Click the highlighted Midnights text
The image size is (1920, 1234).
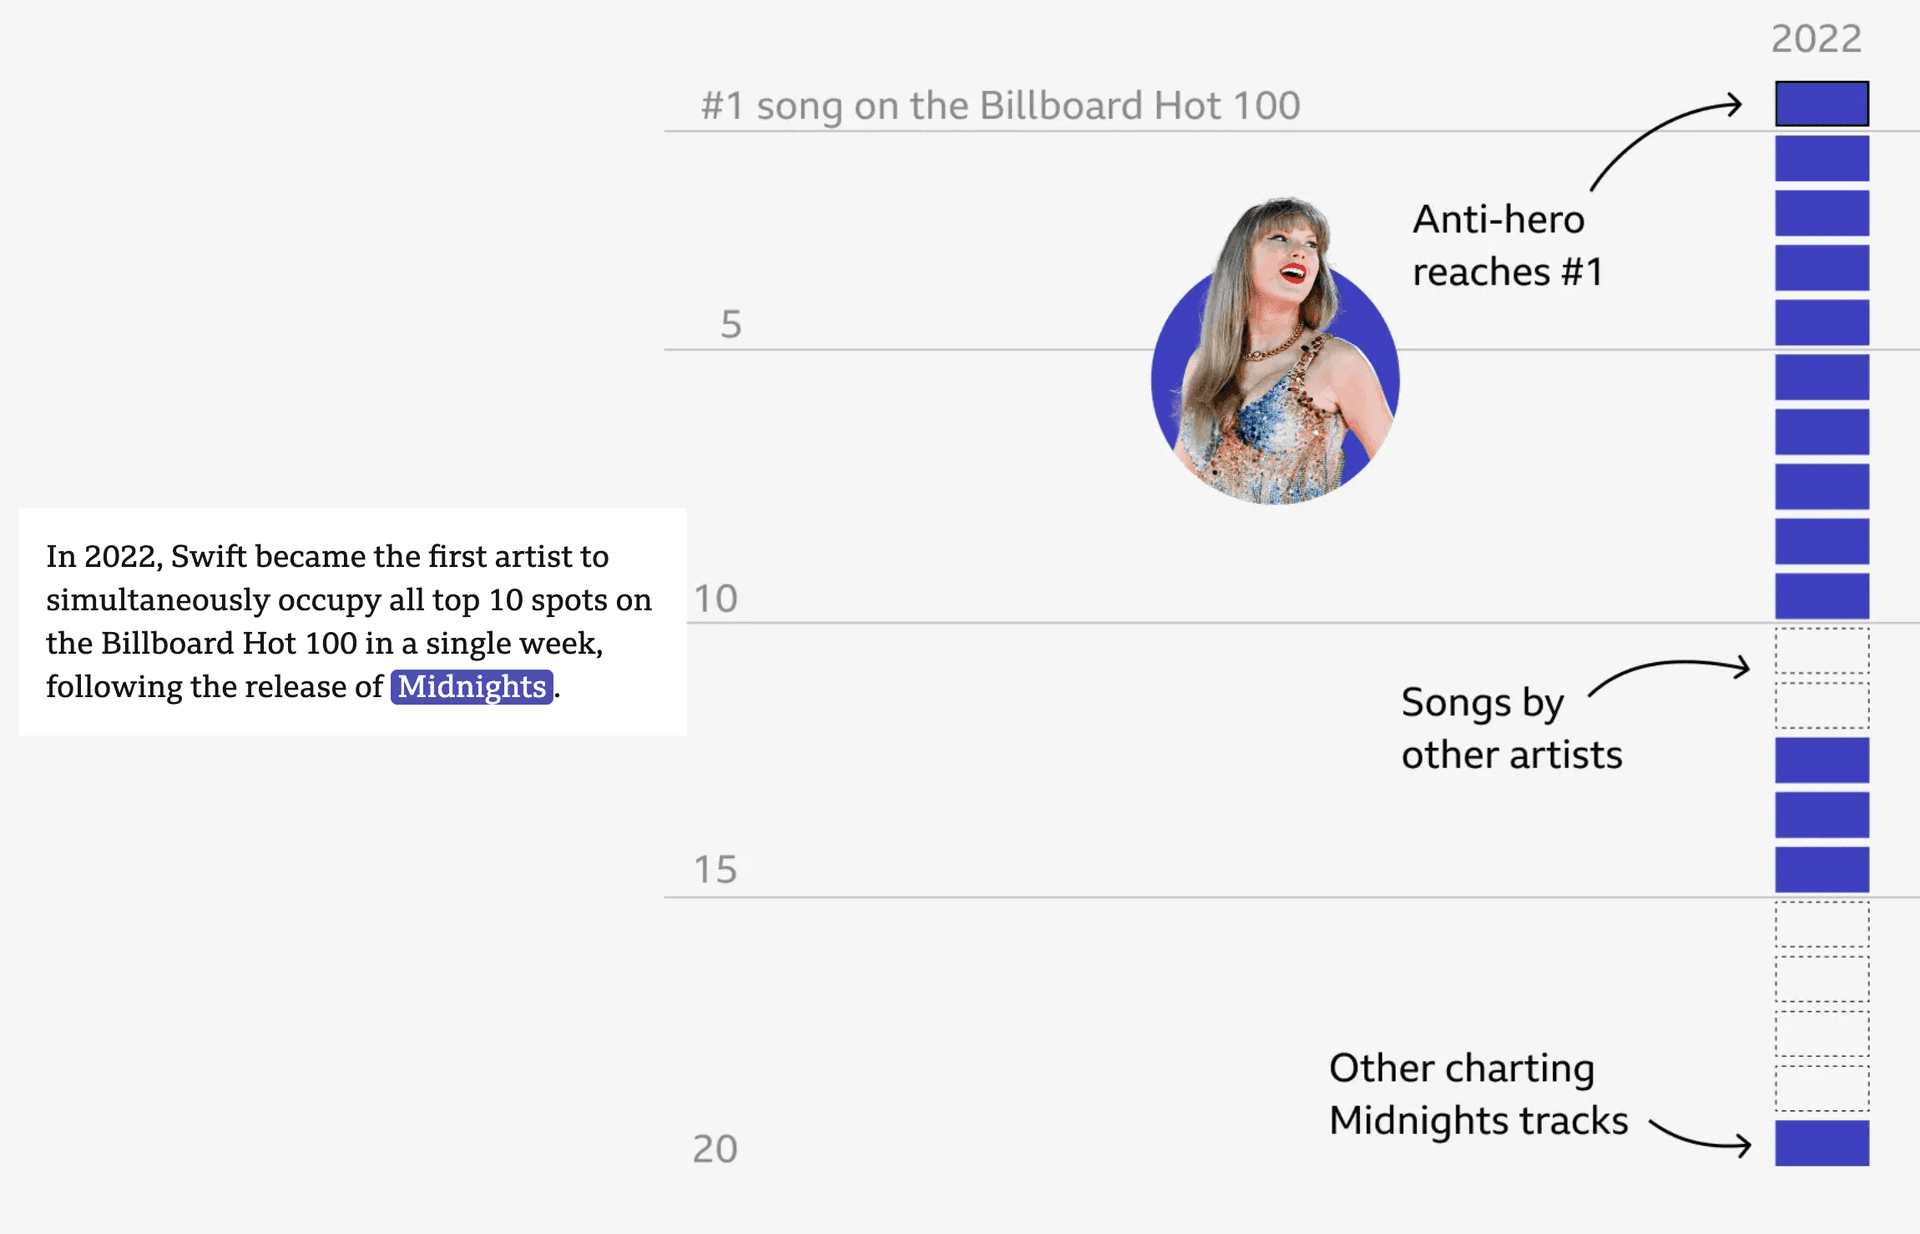click(x=472, y=687)
